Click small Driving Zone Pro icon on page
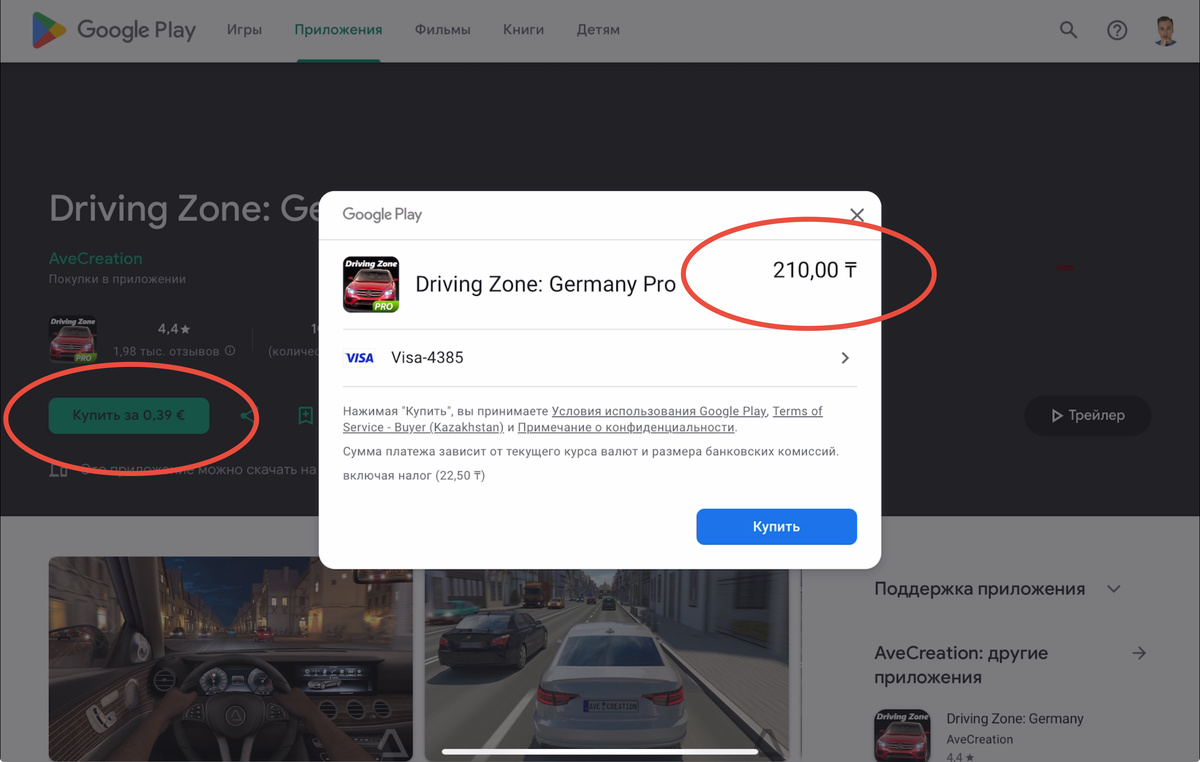Screen dimensions: 1200x762 [73, 340]
